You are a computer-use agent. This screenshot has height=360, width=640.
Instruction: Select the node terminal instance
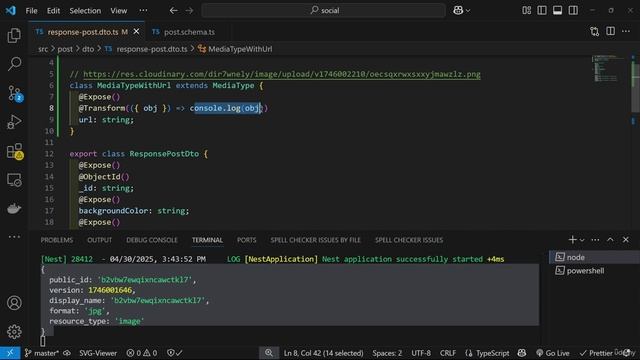(x=594, y=257)
